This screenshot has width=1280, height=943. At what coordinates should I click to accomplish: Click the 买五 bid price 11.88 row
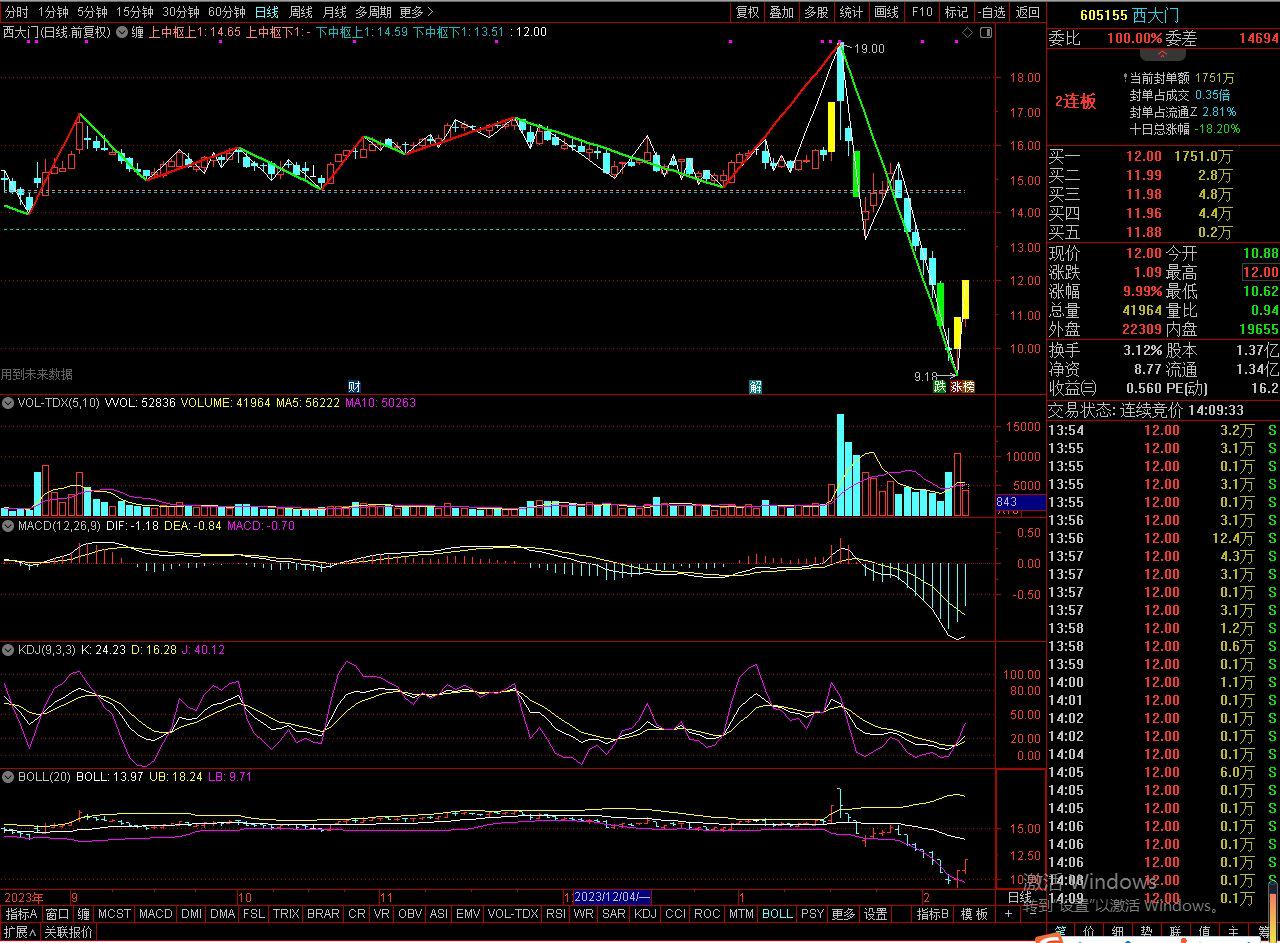point(1163,233)
